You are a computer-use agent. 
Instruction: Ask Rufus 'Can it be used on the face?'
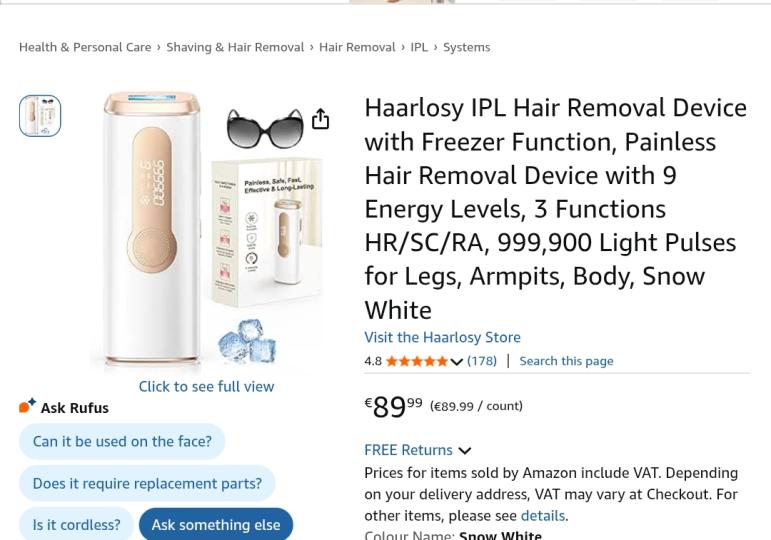pos(122,441)
